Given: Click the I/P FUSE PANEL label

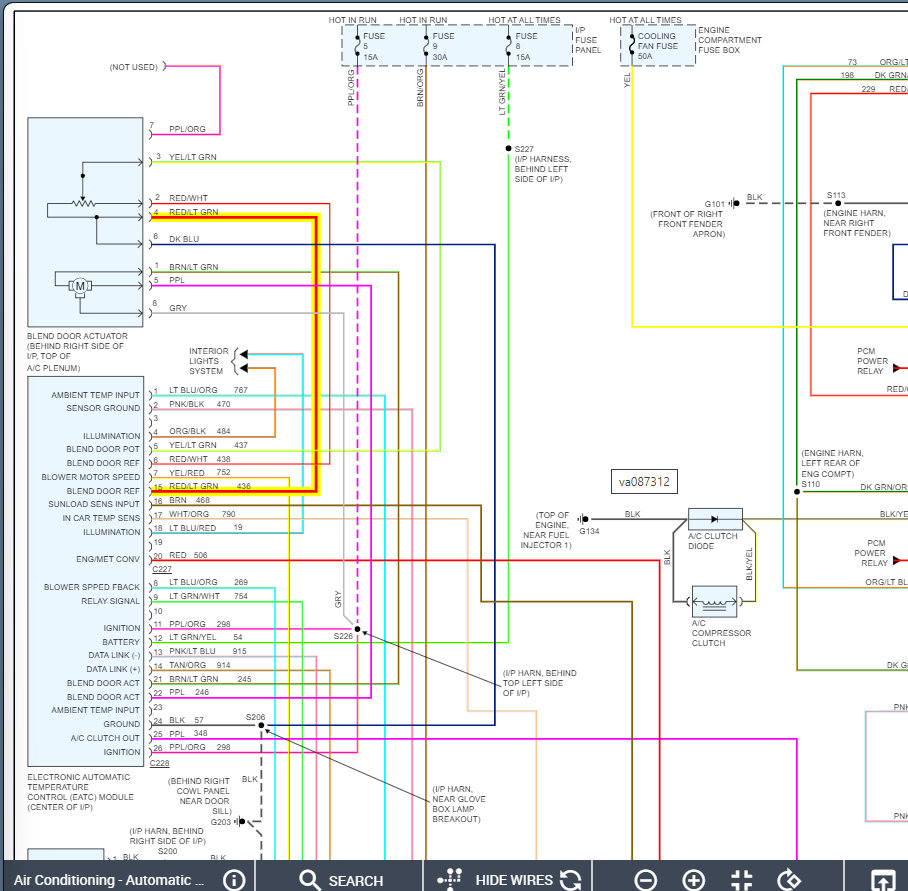Looking at the screenshot, I should (588, 40).
